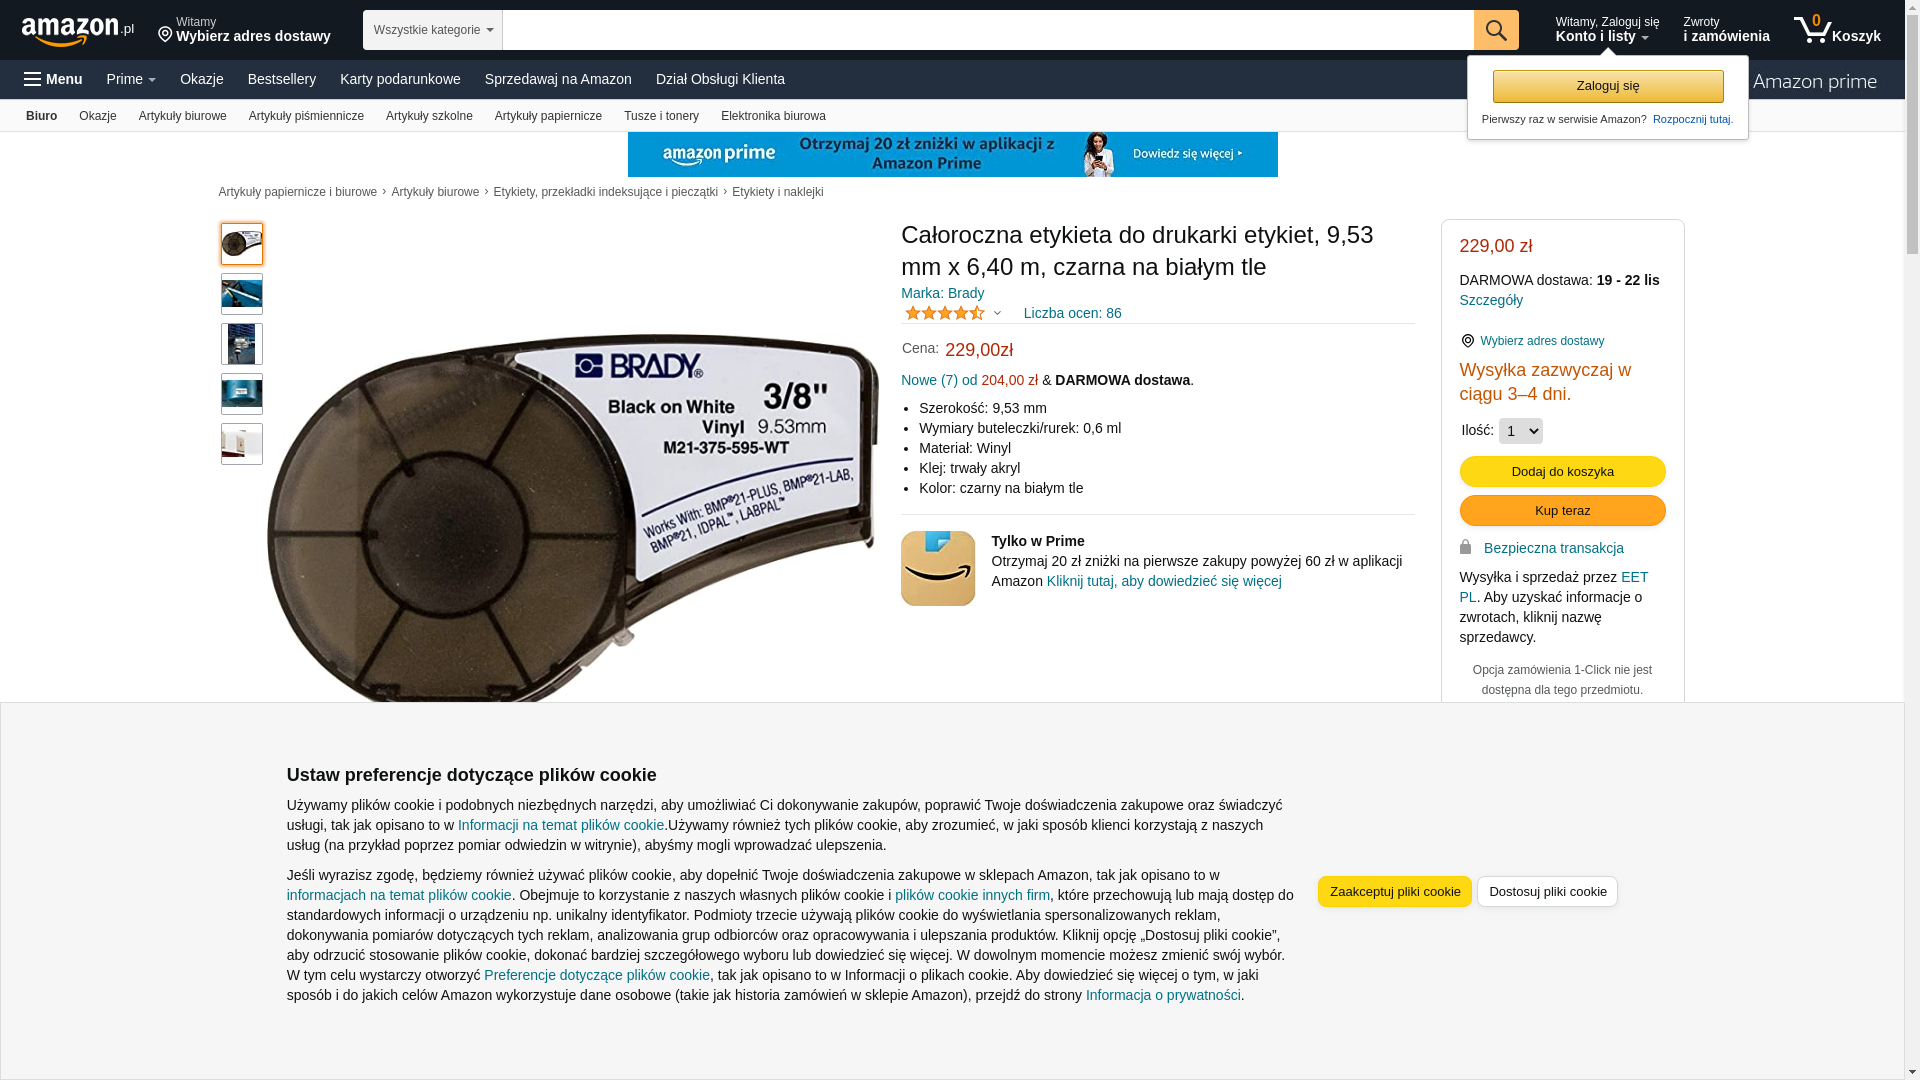Open Bestsellery in navigation bar
The width and height of the screenshot is (1920, 1080).
(x=282, y=79)
